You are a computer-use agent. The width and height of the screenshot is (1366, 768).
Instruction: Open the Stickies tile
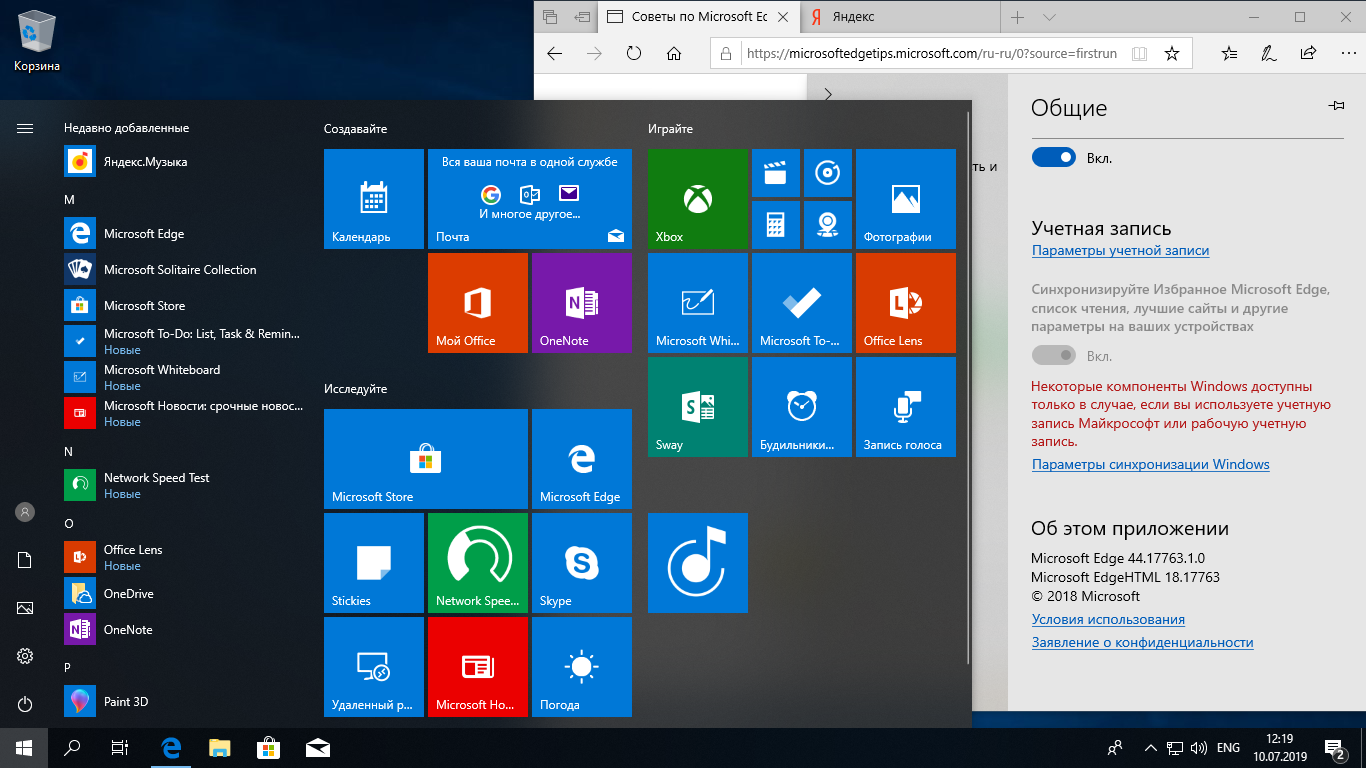(374, 563)
